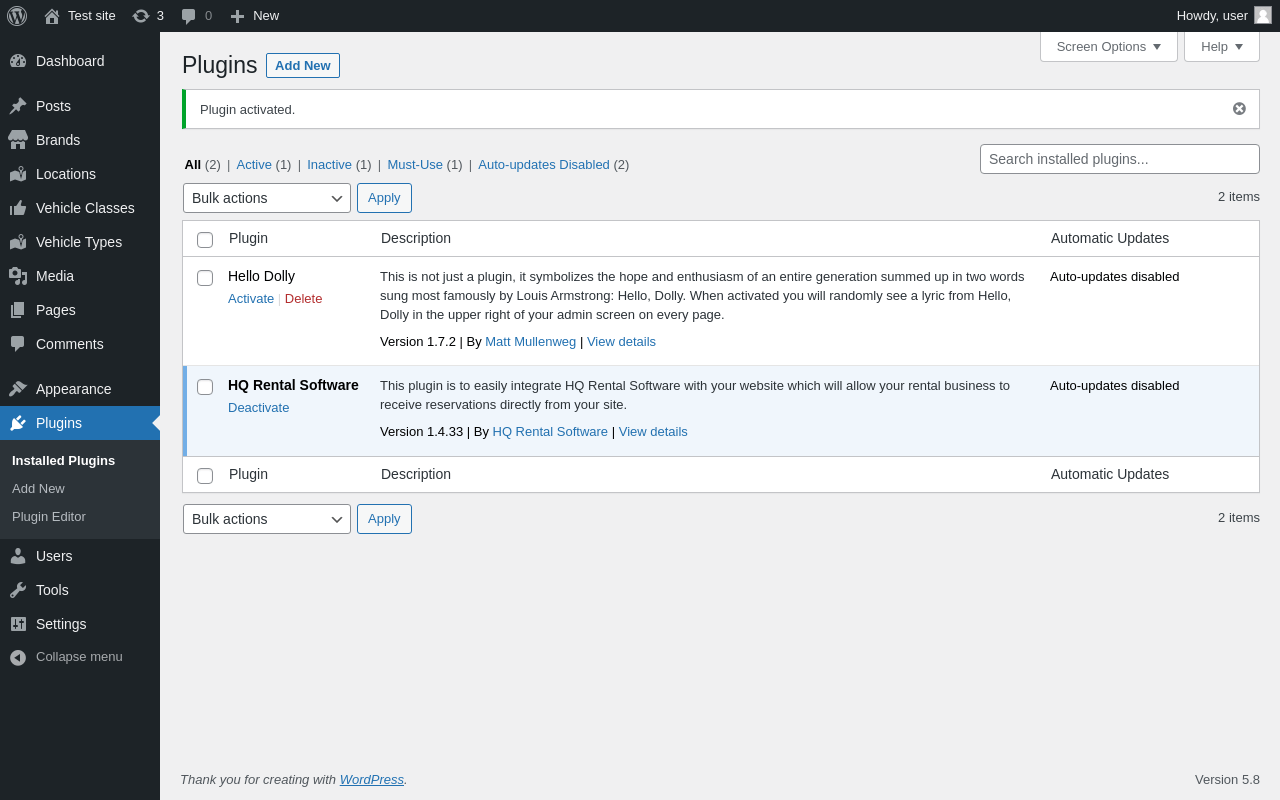Open the bottom Bulk actions dropdown
This screenshot has width=1280, height=800.
[267, 519]
